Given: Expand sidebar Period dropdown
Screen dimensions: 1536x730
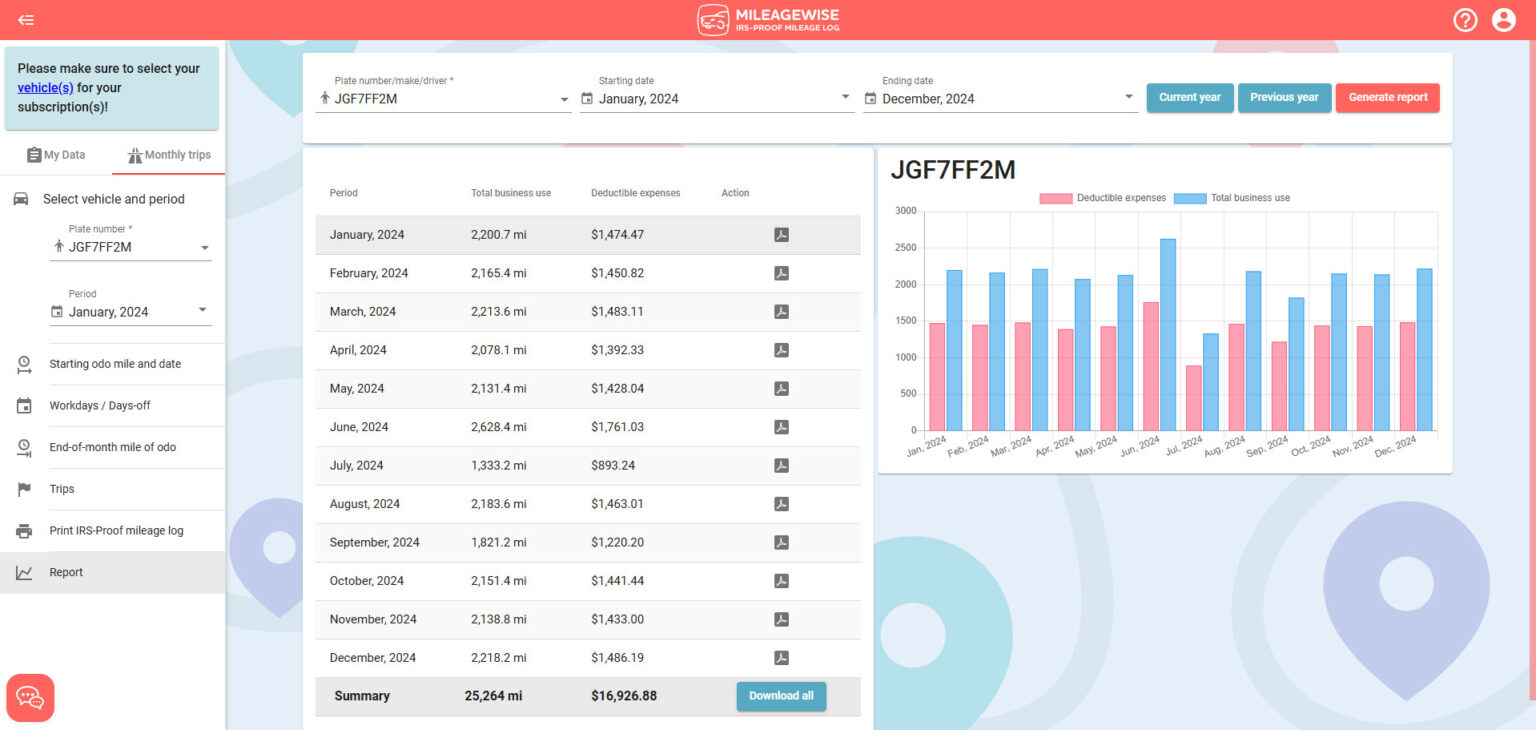Looking at the screenshot, I should point(131,312).
